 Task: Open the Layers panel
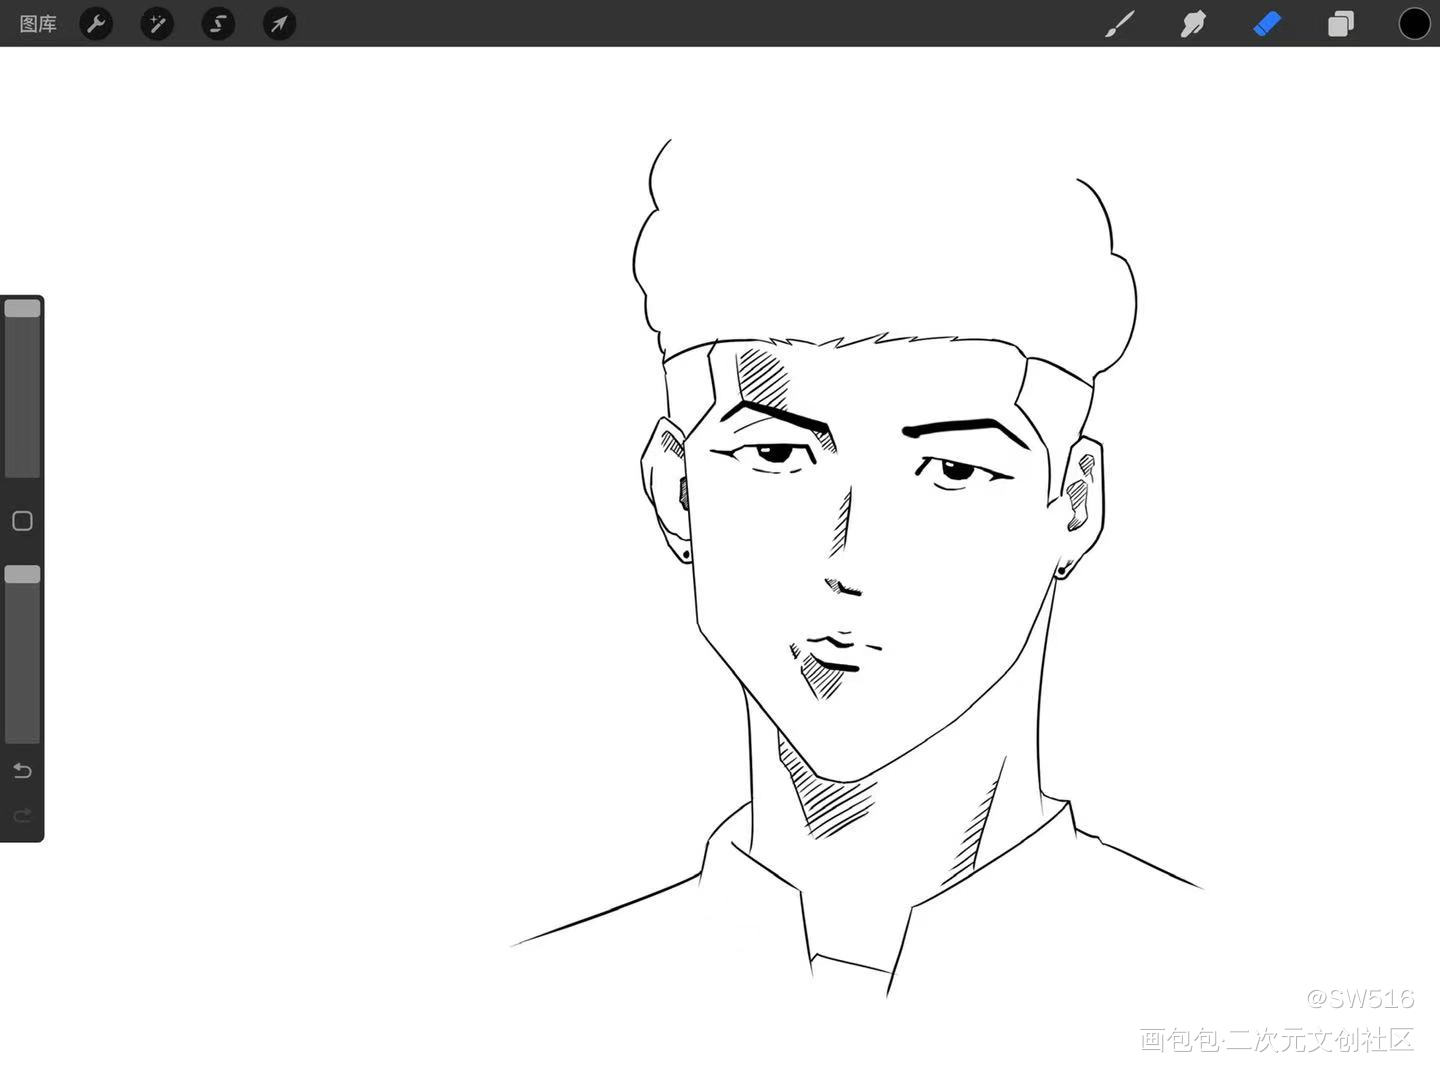coord(1340,24)
